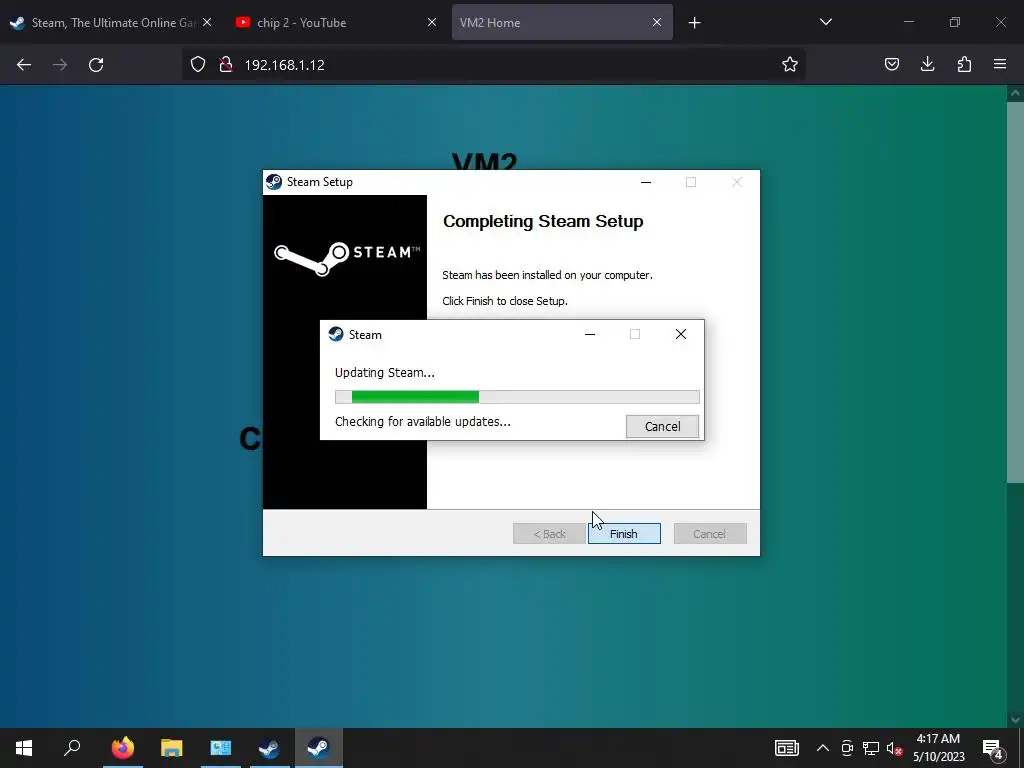Click the text Checking for available updates
1024x768 pixels.
[423, 422]
